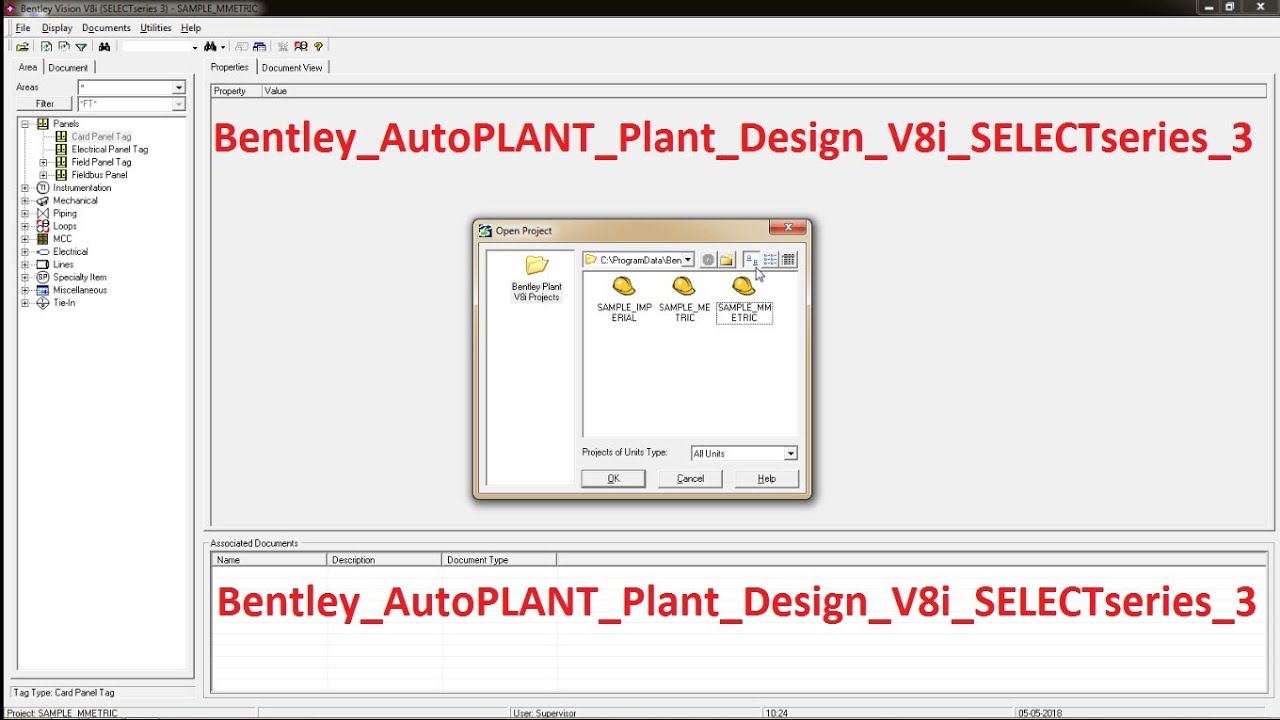Click the Piping valve symbol icon
1280x720 pixels.
tap(43, 214)
